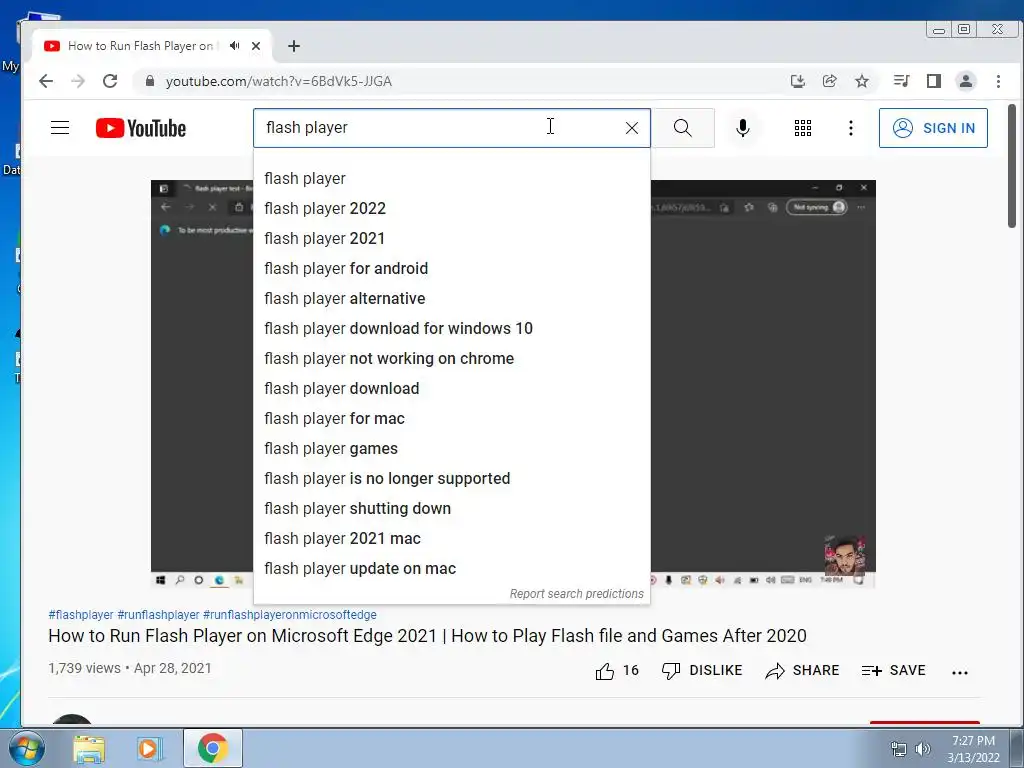The height and width of the screenshot is (768, 1024).
Task: Select 'flash player 2021 mac' suggestion
Action: point(452,539)
